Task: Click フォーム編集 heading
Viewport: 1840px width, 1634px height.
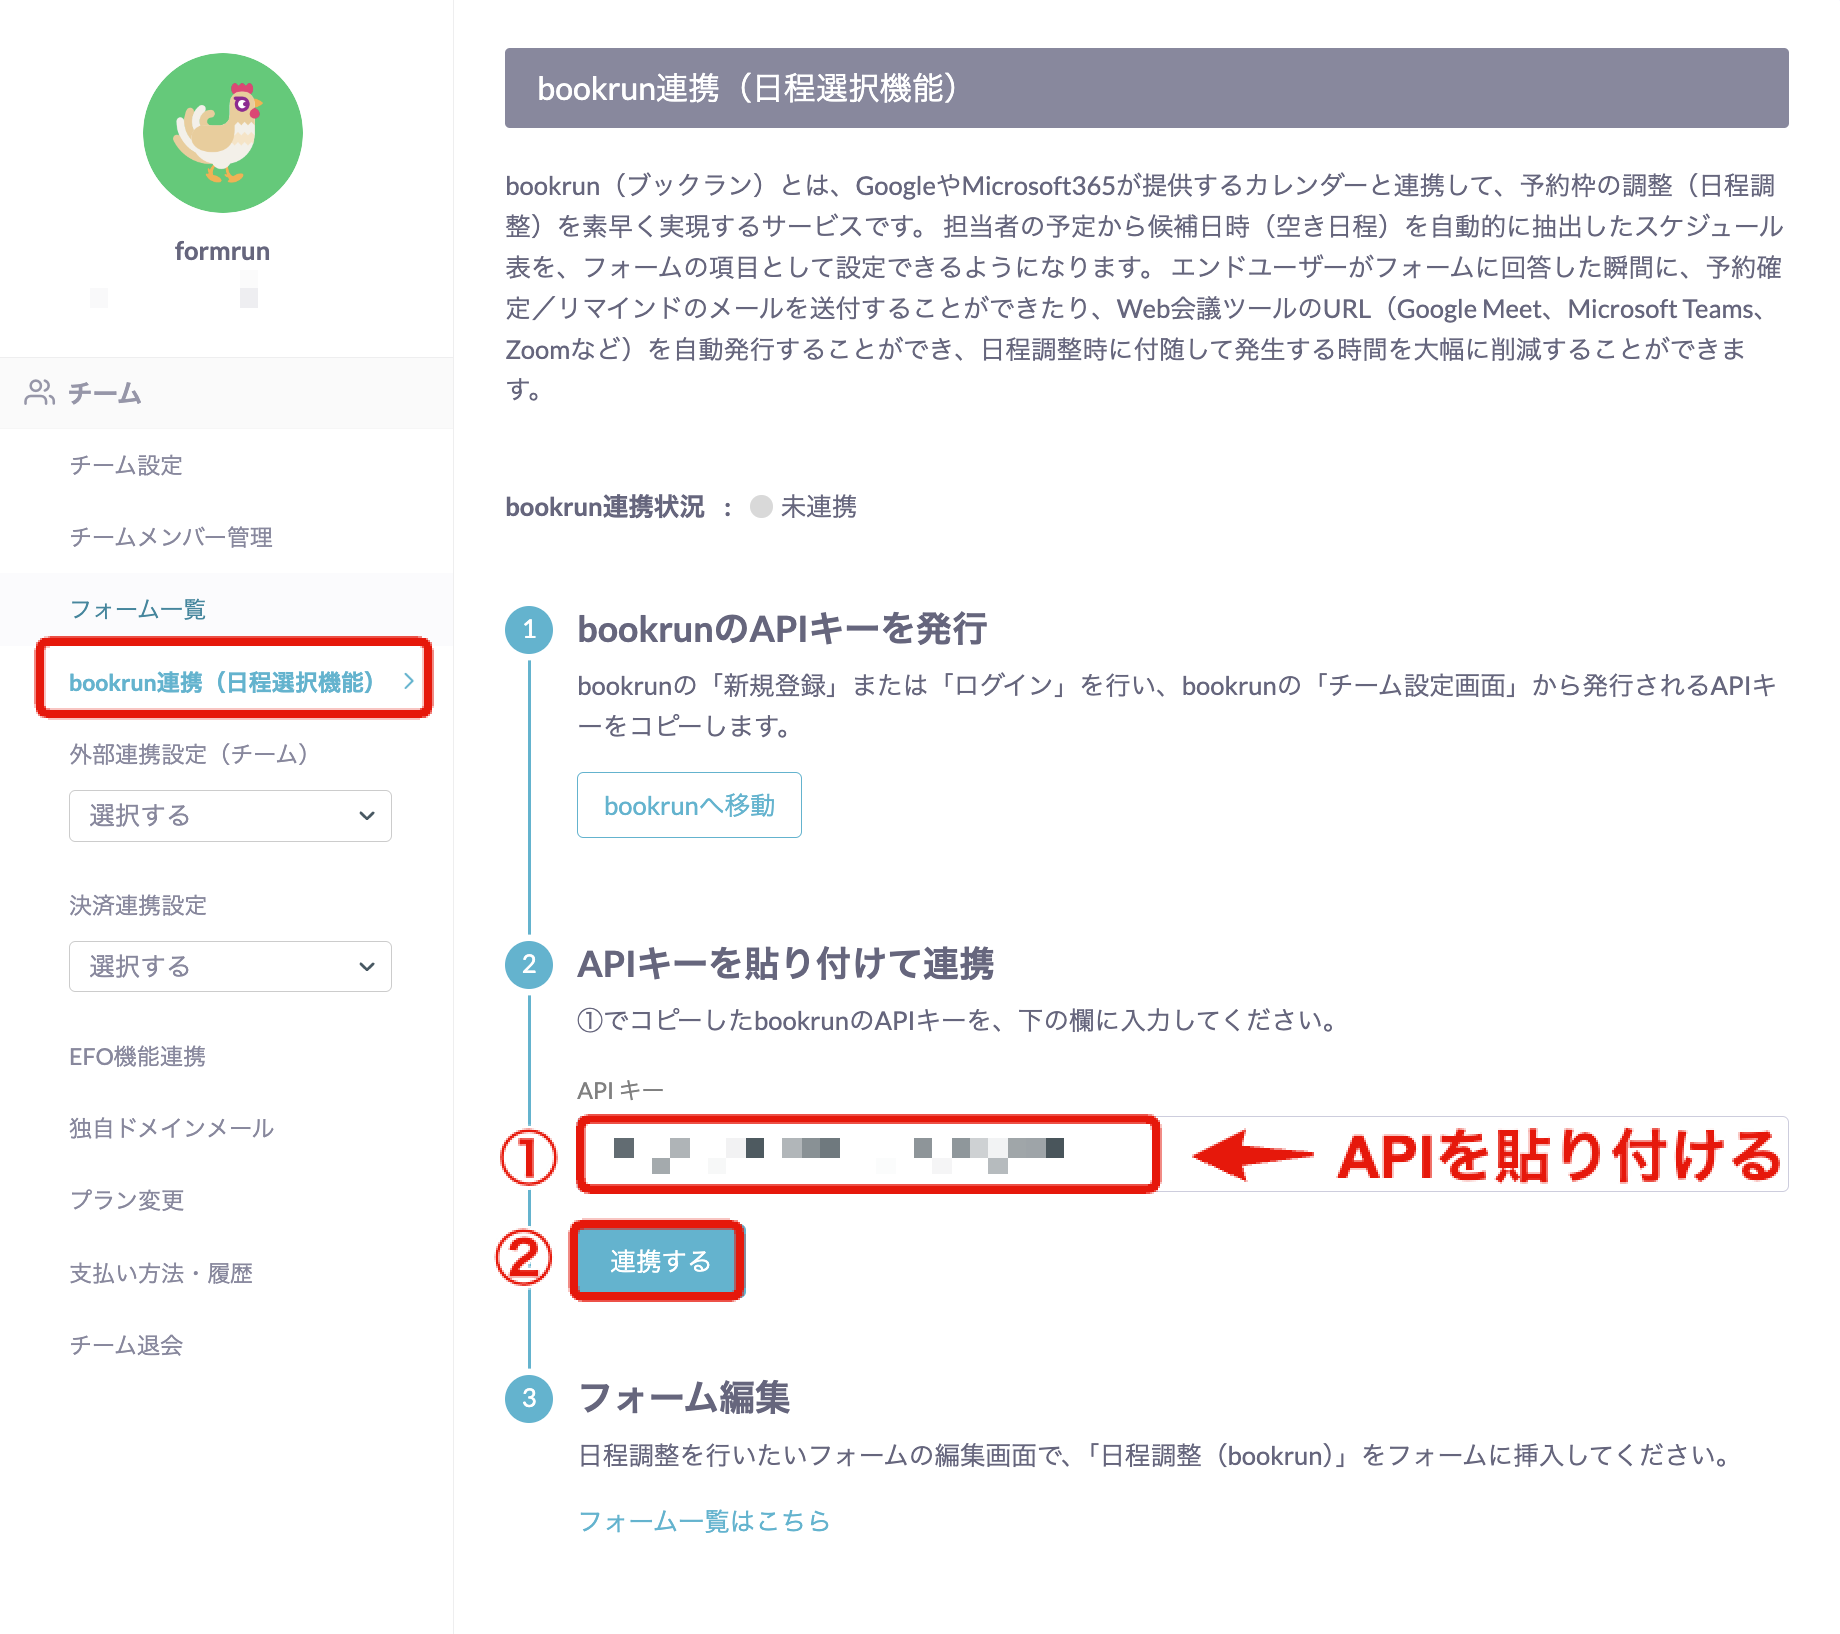Action: click(x=684, y=1398)
